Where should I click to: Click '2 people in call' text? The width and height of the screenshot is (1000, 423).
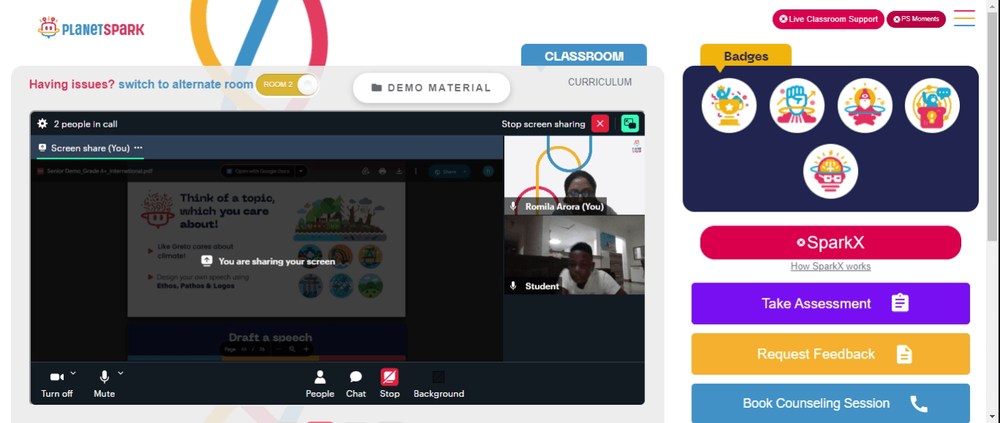click(85, 124)
